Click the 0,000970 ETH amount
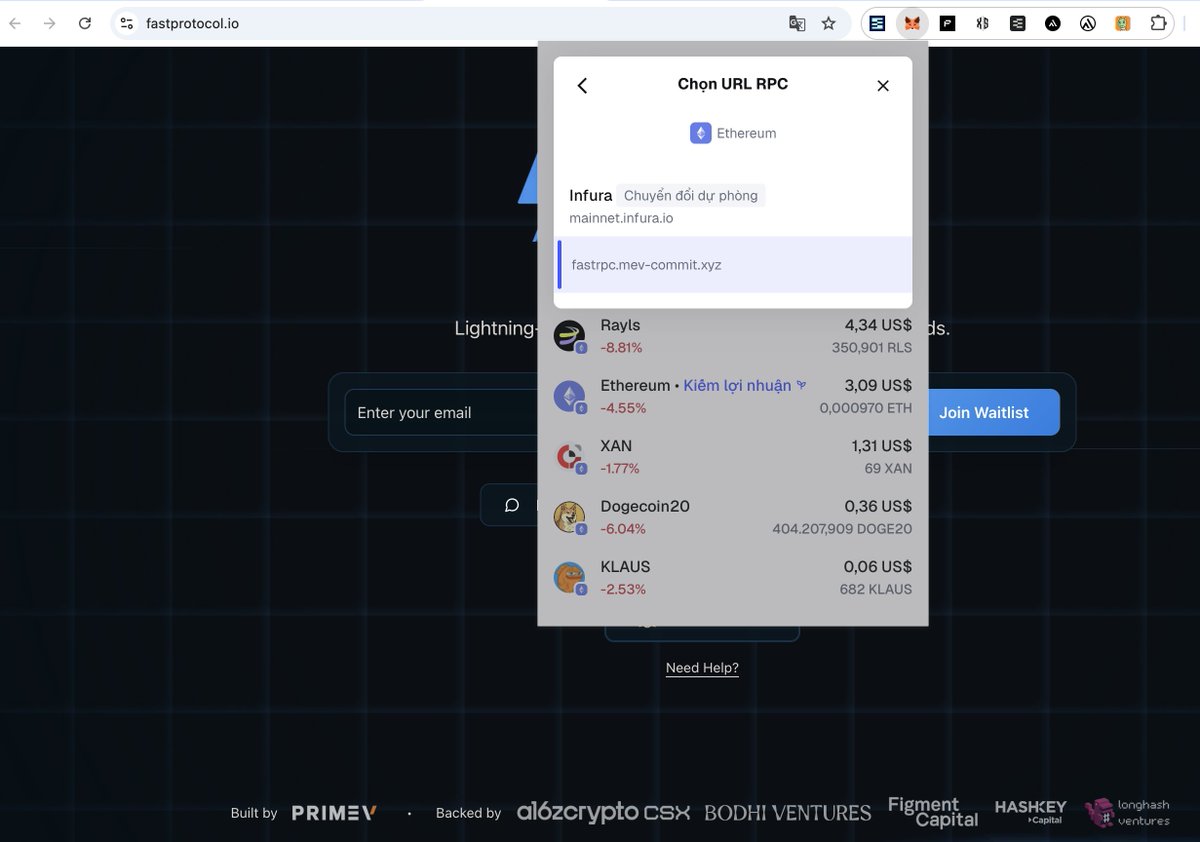The image size is (1200, 842). click(865, 408)
